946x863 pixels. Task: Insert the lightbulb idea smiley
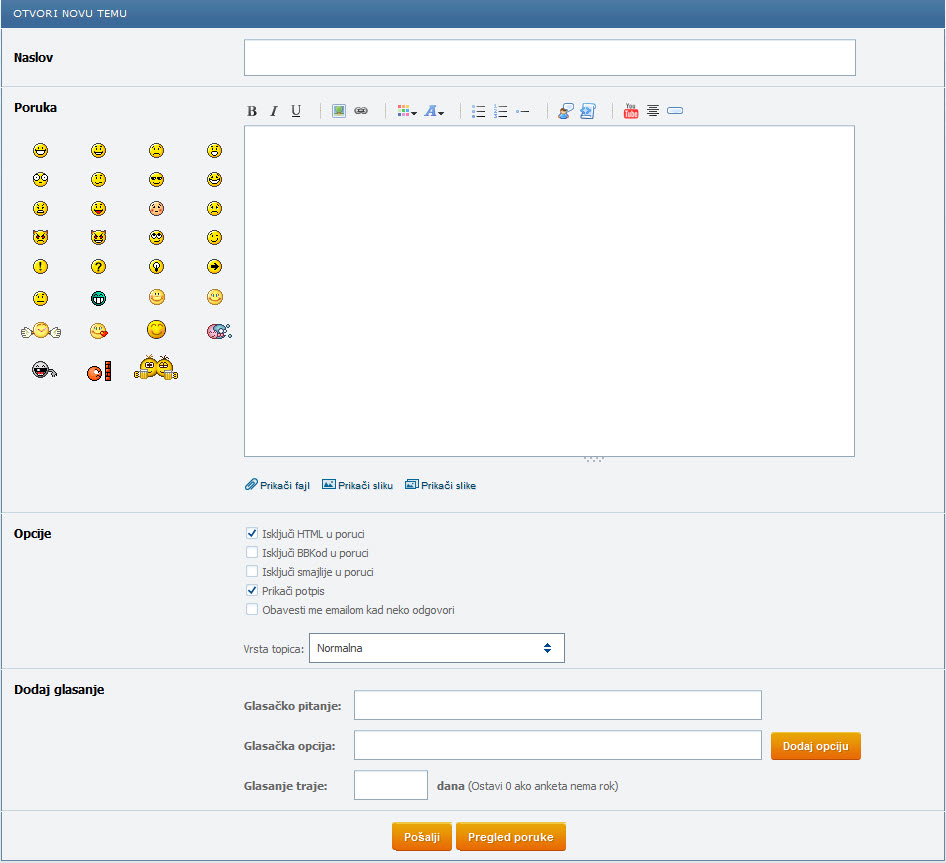pos(156,267)
